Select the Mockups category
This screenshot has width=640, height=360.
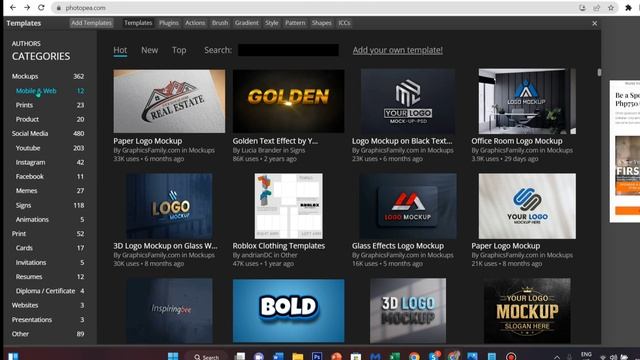pos(48,76)
